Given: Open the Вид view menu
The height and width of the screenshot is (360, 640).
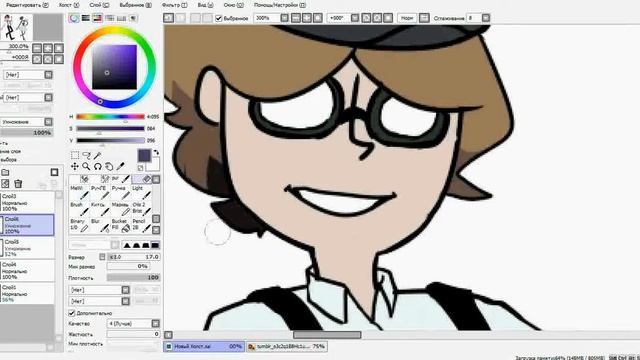Looking at the screenshot, I should click(x=205, y=5).
